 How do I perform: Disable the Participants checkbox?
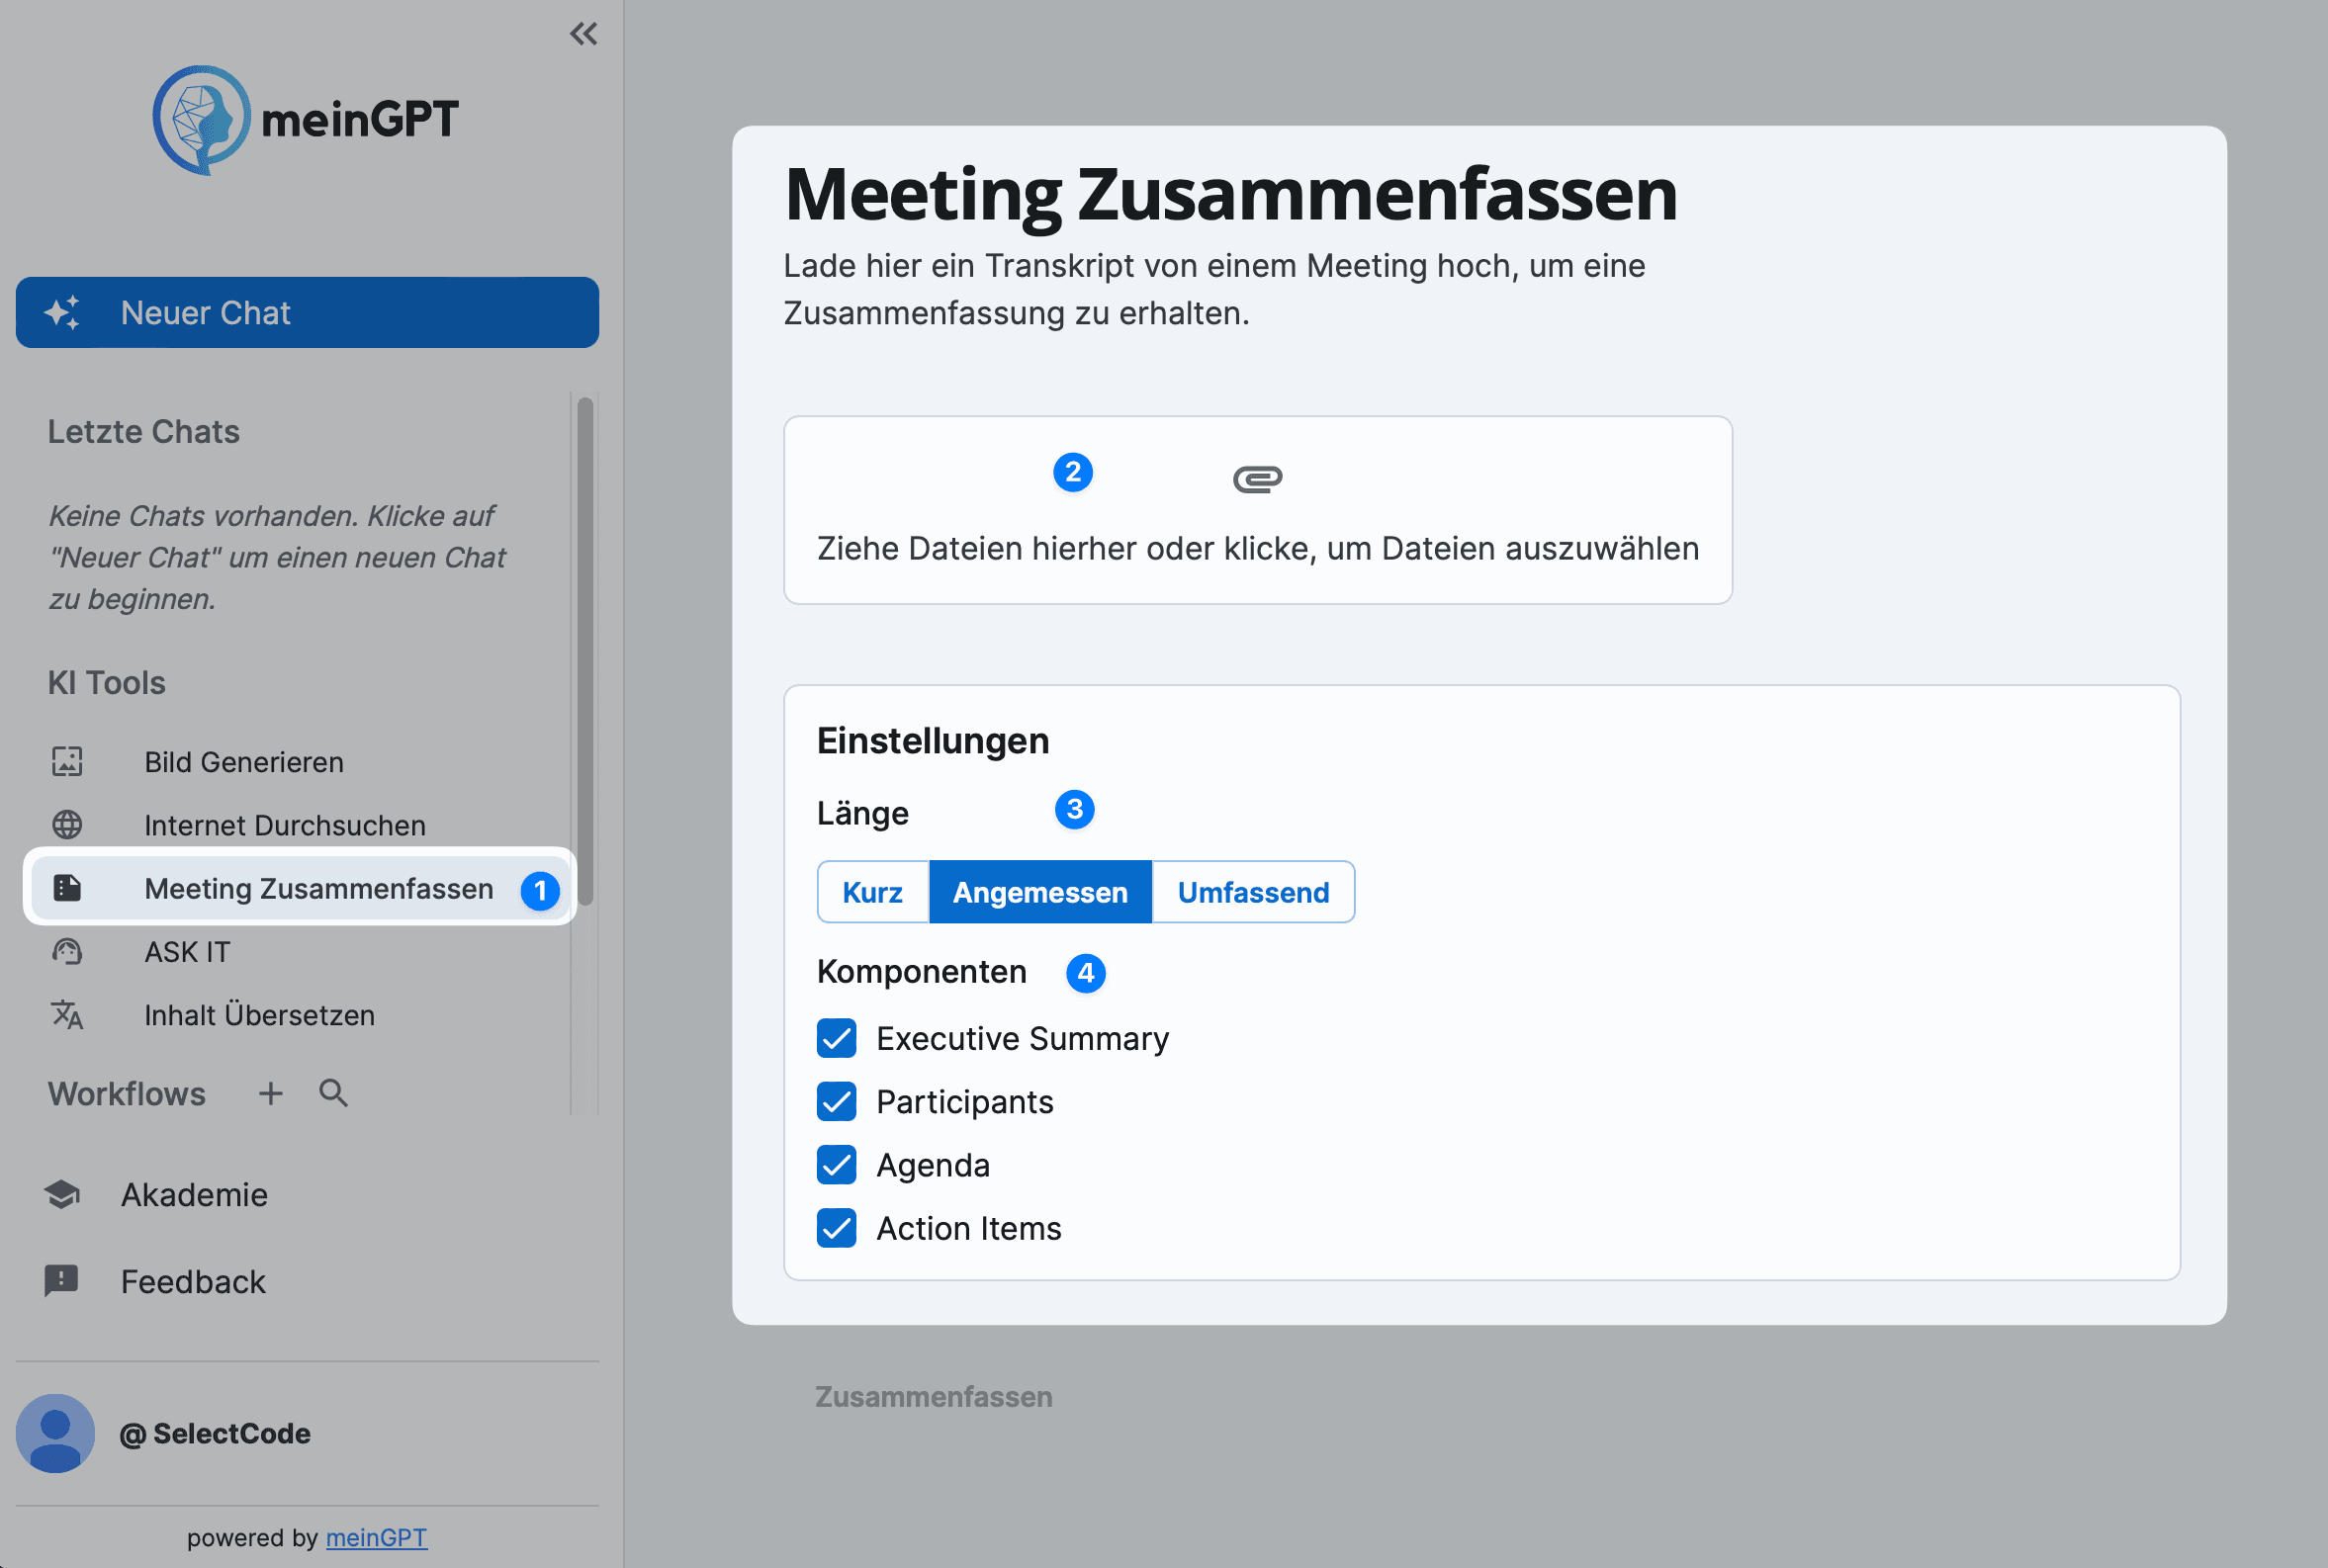pyautogui.click(x=836, y=1101)
